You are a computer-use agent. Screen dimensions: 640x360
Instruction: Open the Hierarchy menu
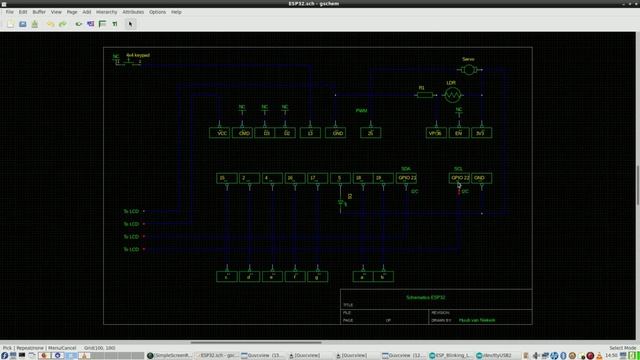[107, 12]
